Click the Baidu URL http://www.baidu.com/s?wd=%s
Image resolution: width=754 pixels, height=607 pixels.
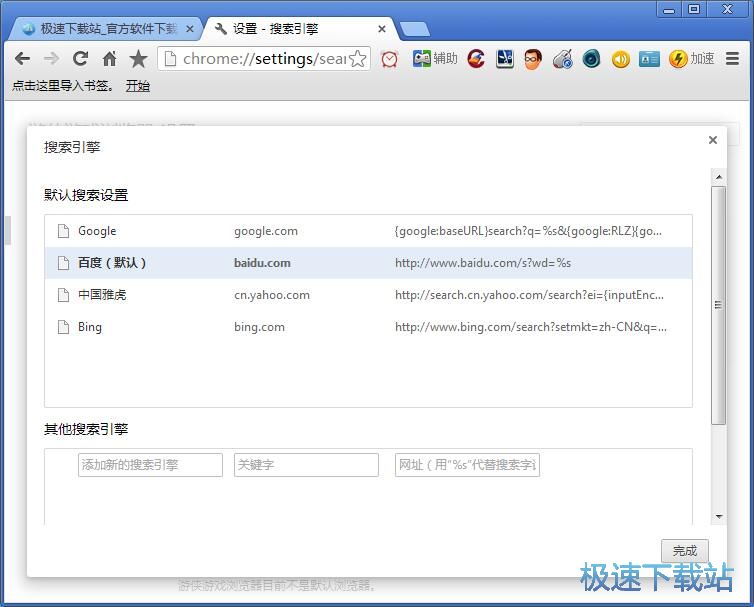click(483, 263)
